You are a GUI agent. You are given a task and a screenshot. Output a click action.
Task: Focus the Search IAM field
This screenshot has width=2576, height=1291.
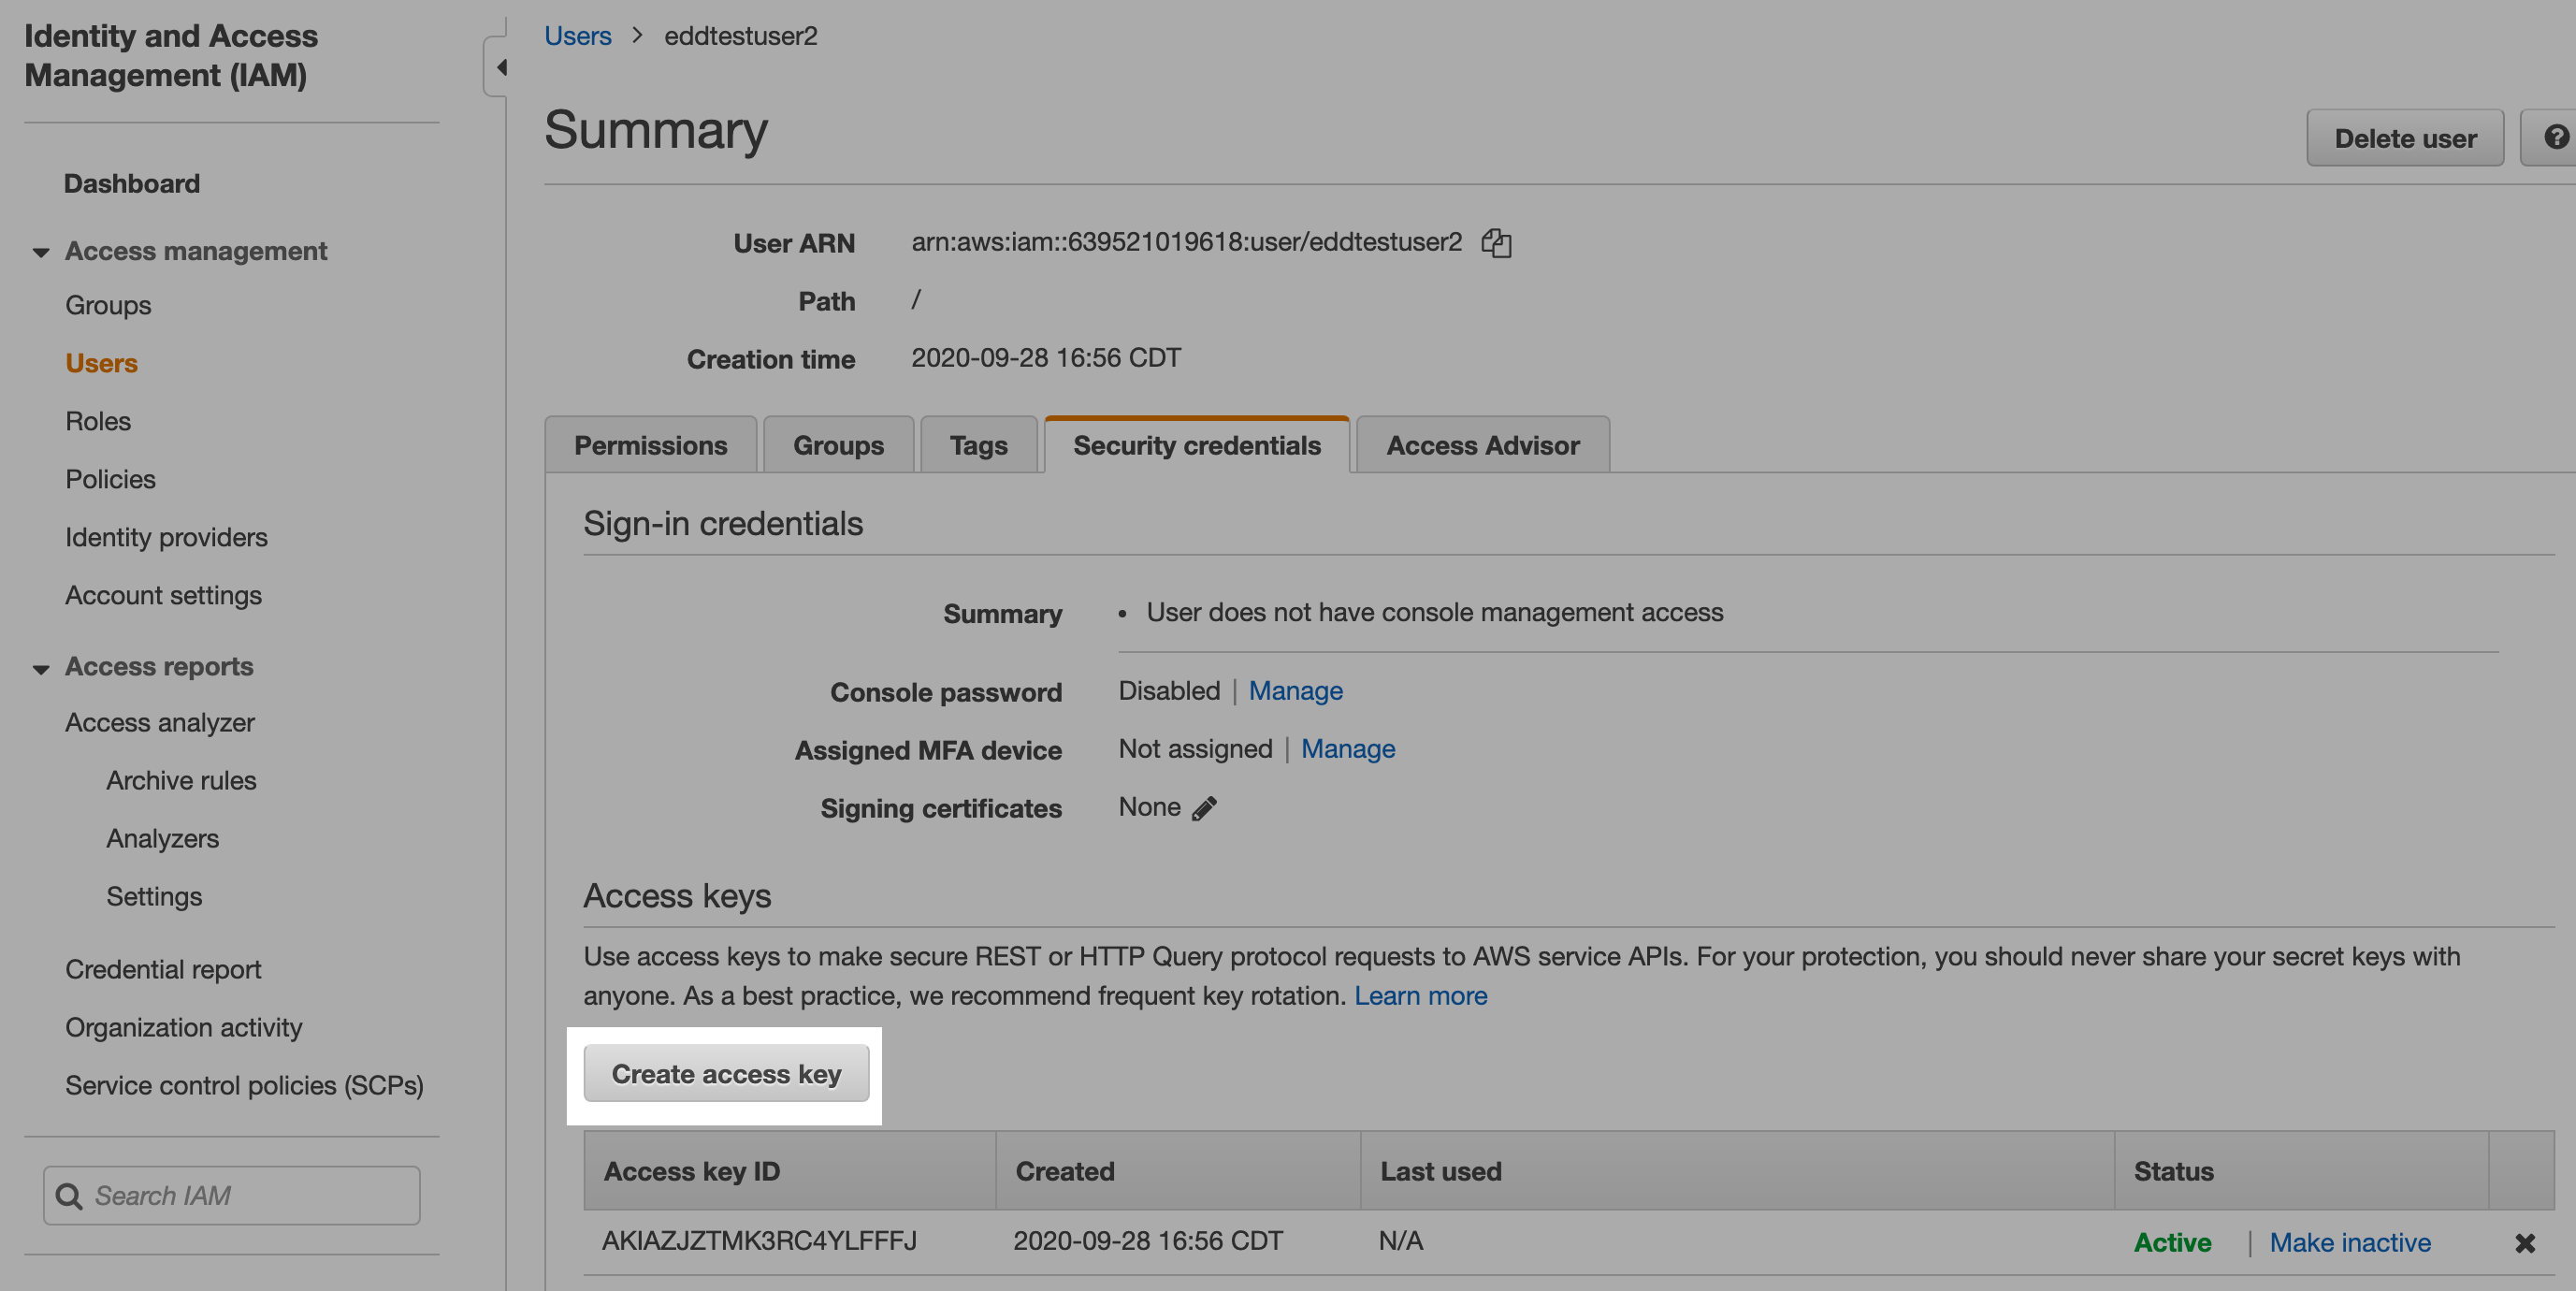tap(232, 1195)
